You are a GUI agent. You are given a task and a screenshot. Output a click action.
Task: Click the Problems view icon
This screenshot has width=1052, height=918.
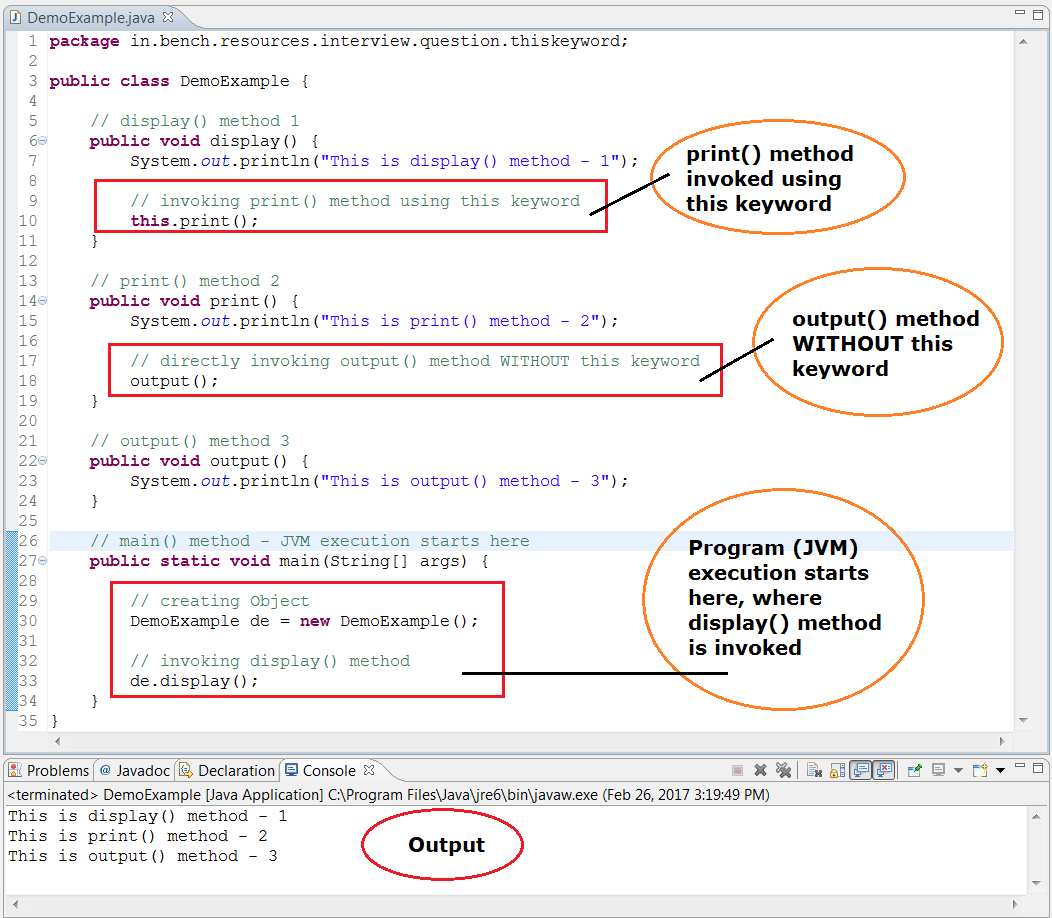(13, 770)
